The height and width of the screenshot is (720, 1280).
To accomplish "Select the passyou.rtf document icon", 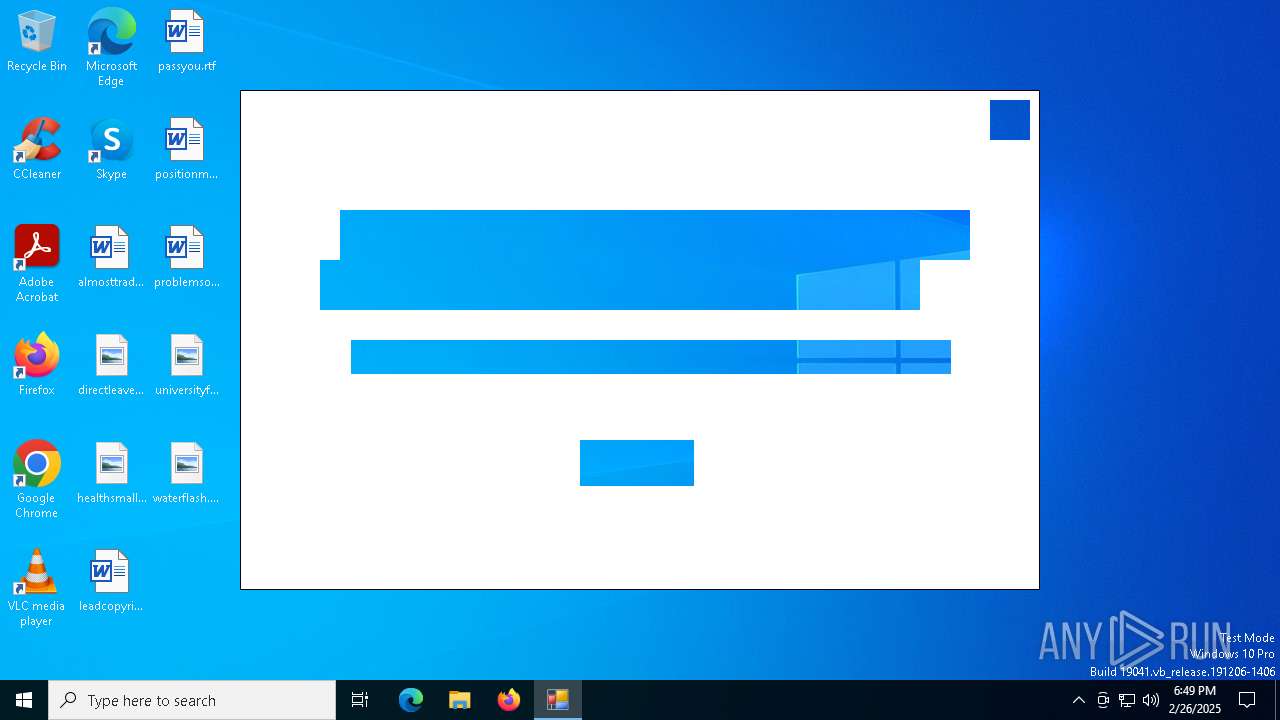I will click(x=186, y=42).
